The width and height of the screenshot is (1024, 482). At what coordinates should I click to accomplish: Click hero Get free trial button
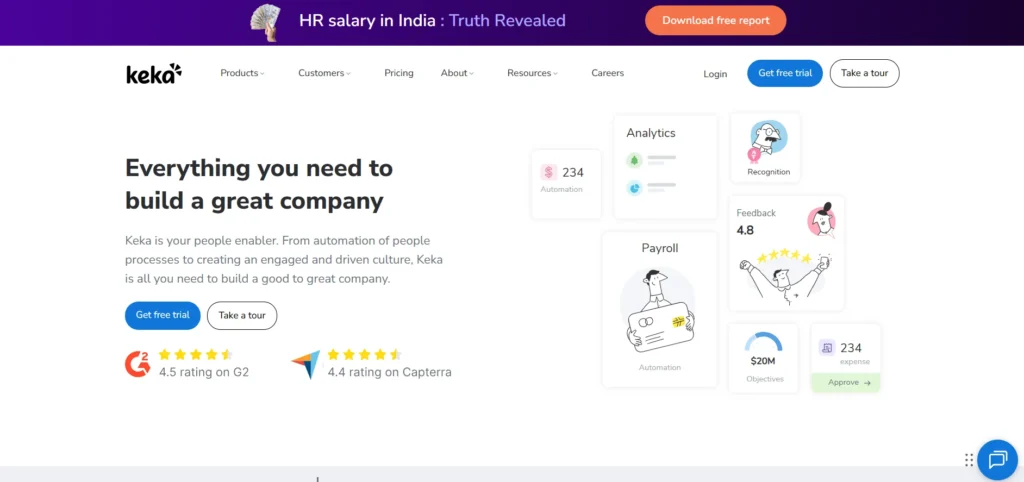point(163,315)
